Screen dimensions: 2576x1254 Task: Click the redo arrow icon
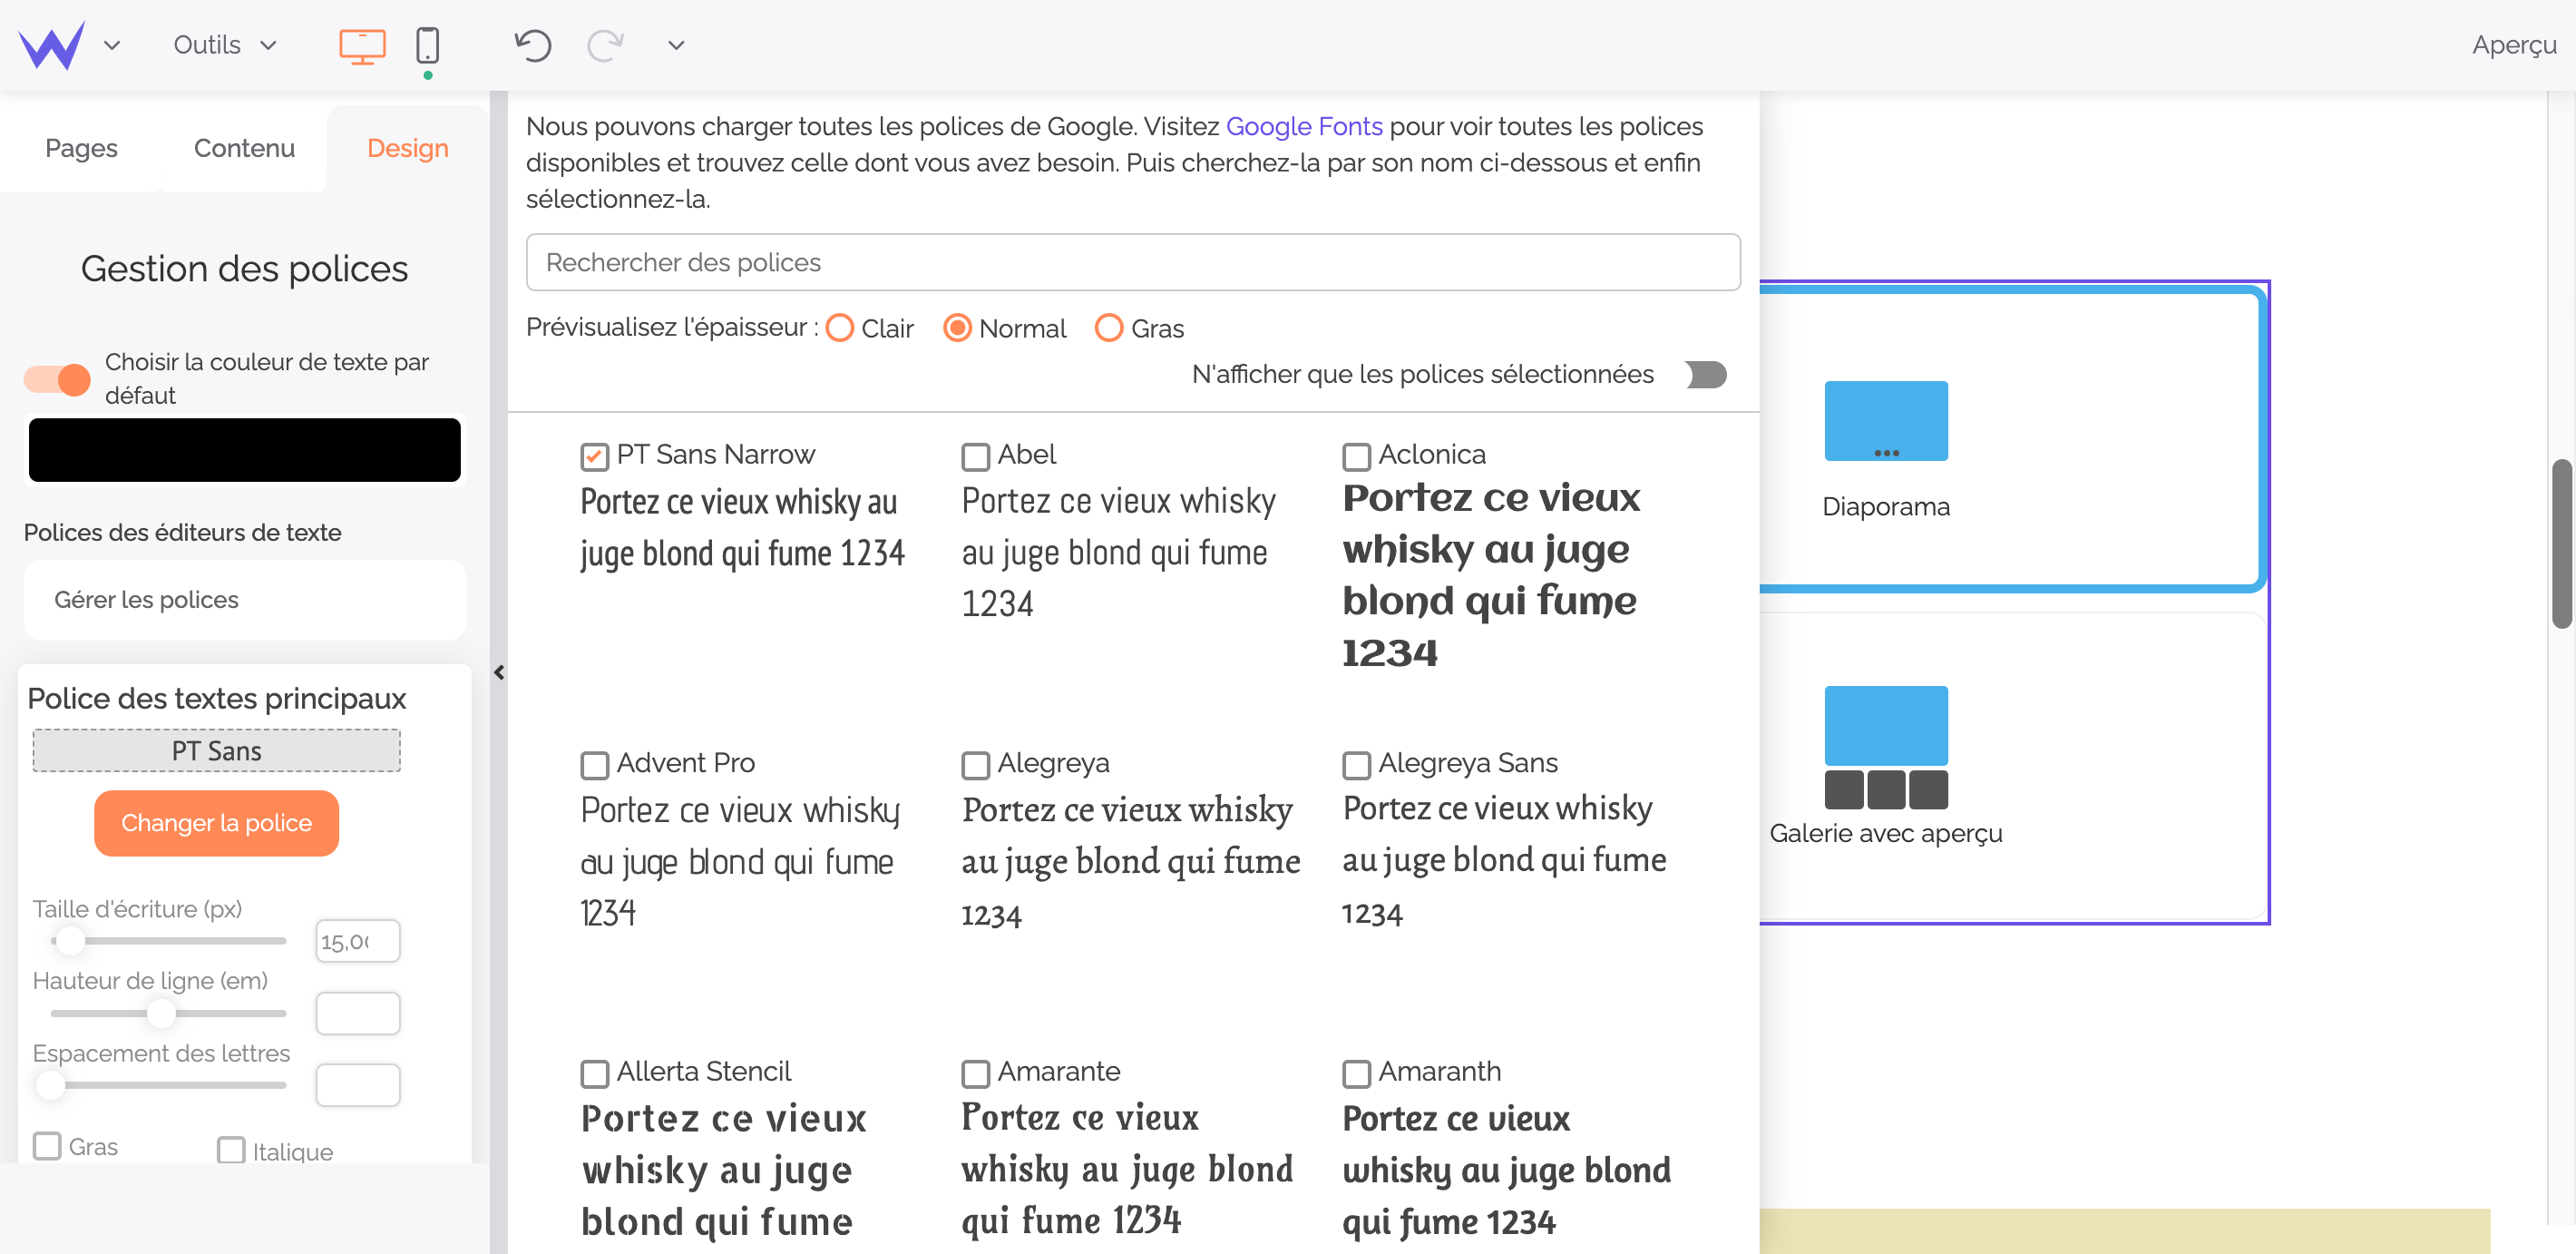click(605, 45)
